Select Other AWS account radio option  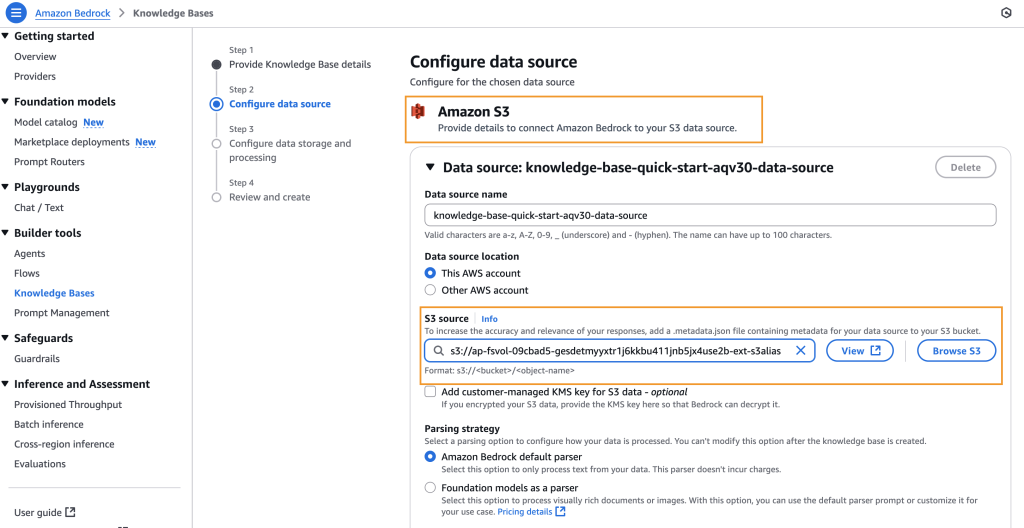point(431,290)
